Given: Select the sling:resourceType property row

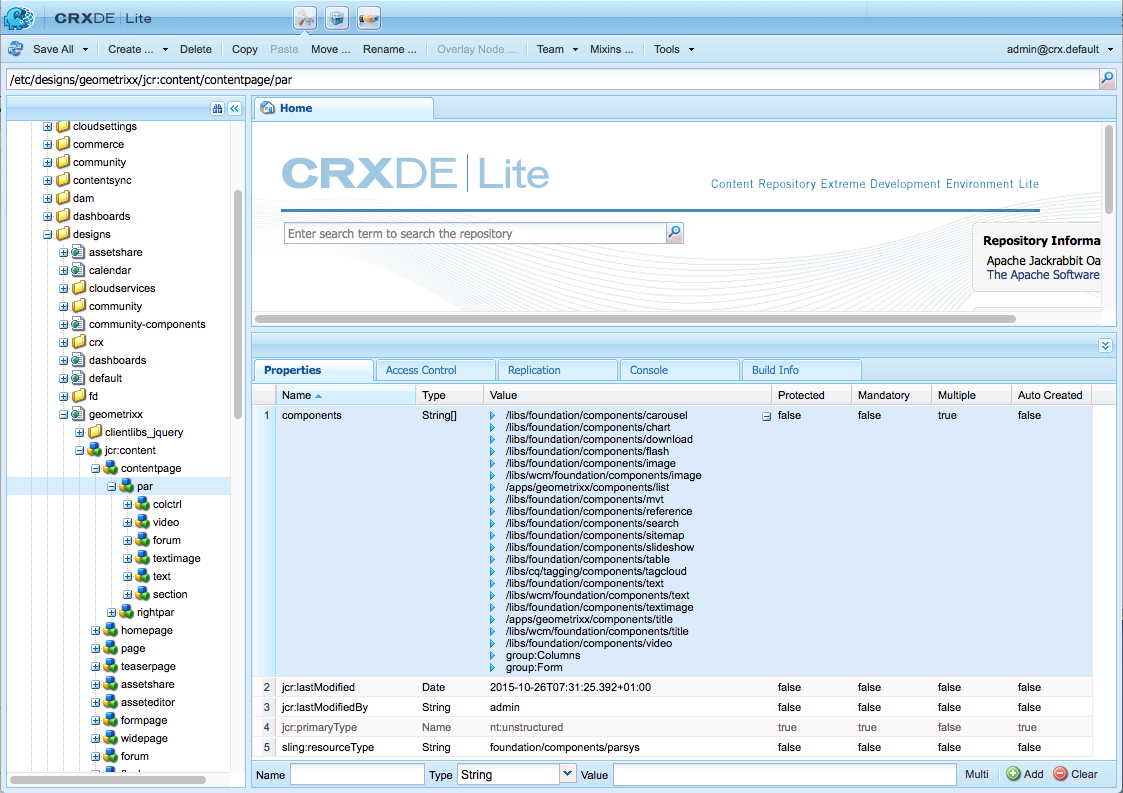Looking at the screenshot, I should click(672, 747).
